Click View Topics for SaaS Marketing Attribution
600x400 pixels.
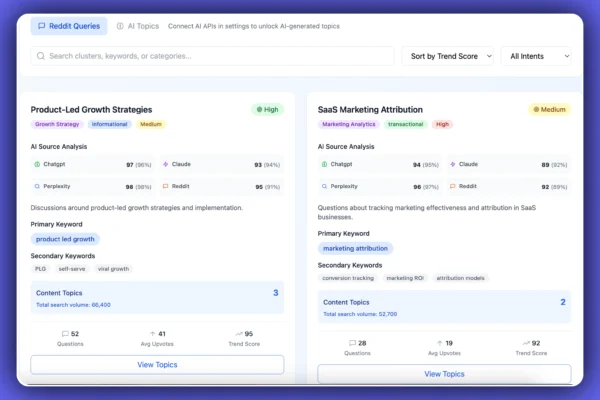pyautogui.click(x=444, y=374)
